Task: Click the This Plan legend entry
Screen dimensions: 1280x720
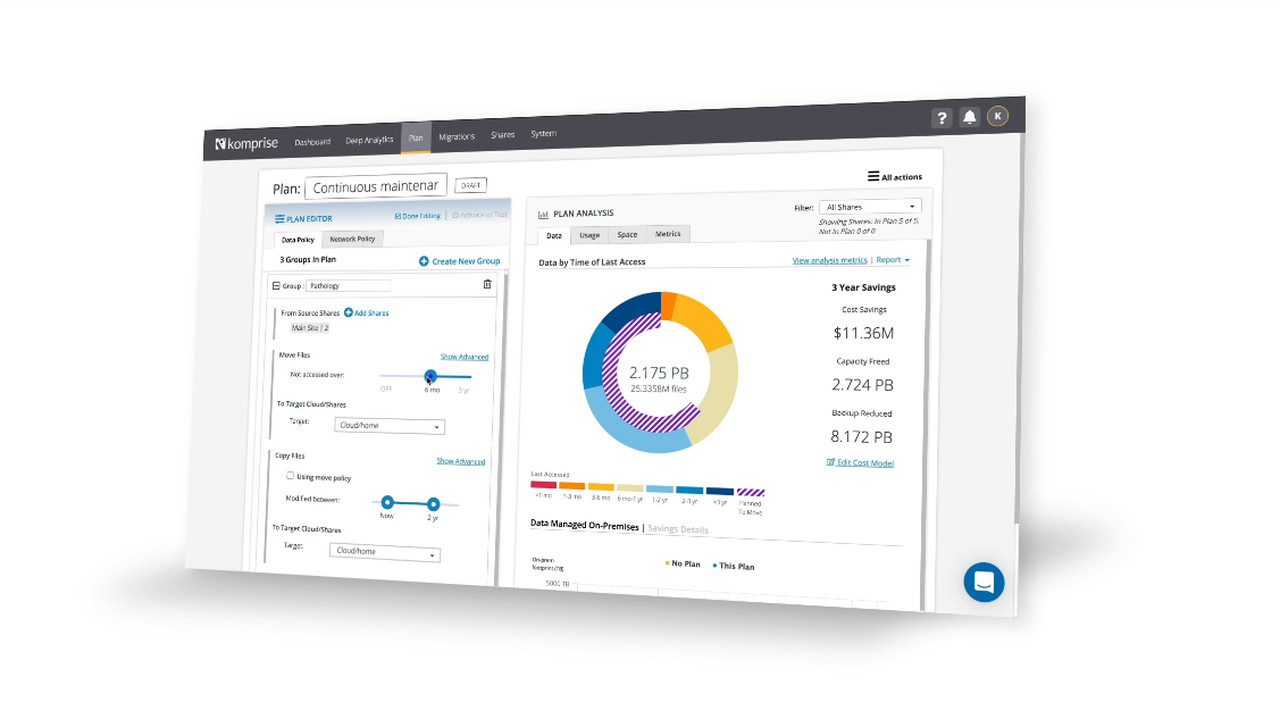Action: 734,566
